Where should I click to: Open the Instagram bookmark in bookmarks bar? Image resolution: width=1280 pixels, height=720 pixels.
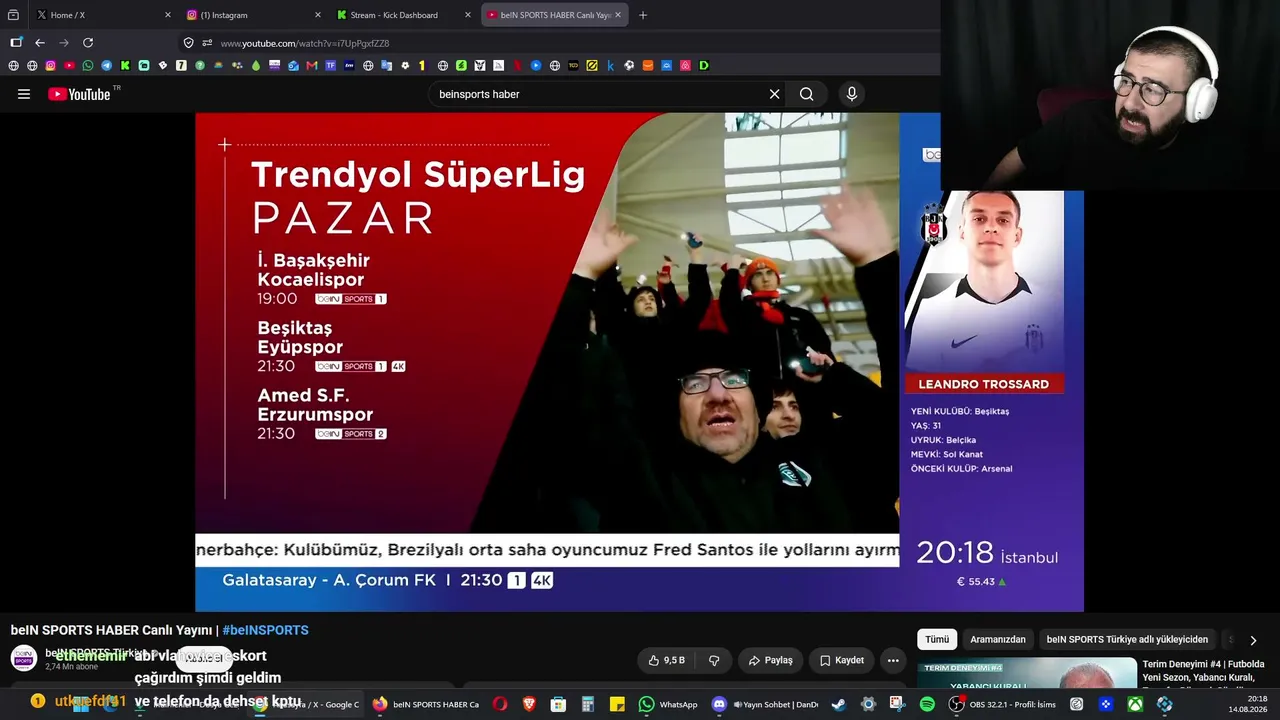pos(51,66)
